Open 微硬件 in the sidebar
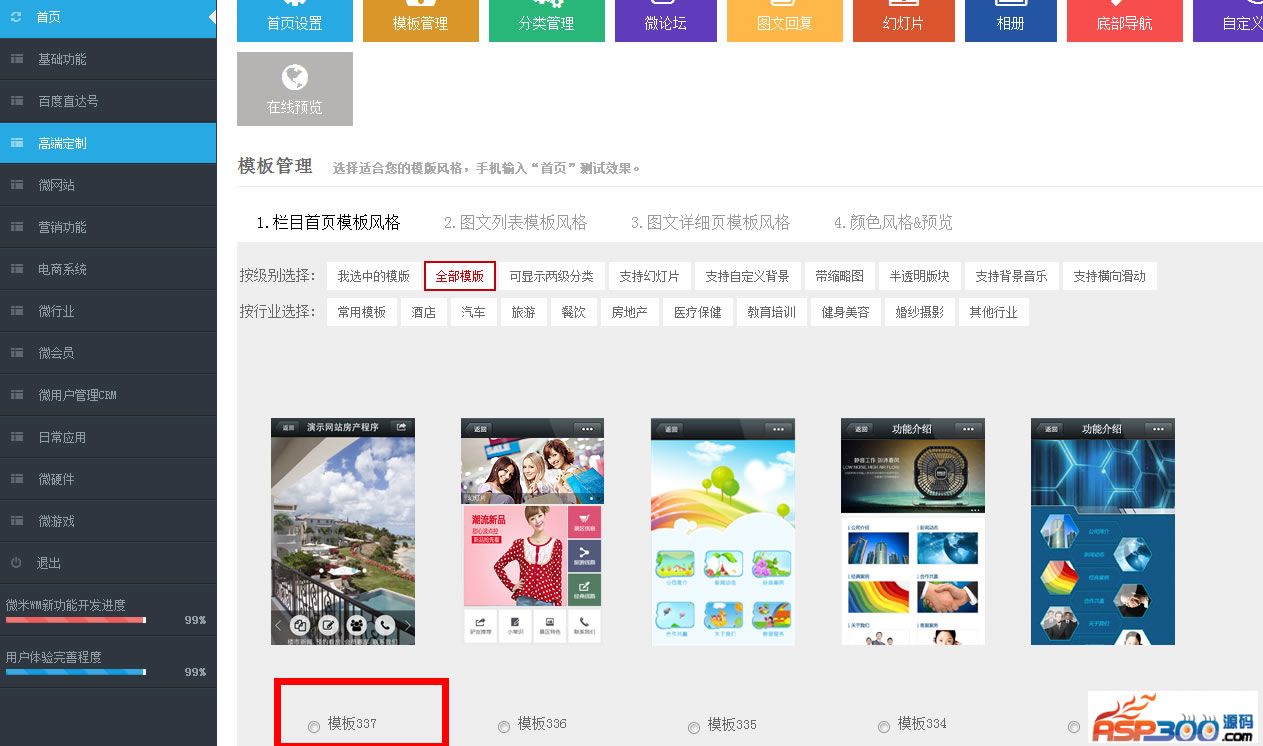The height and width of the screenshot is (746, 1263). click(108, 479)
